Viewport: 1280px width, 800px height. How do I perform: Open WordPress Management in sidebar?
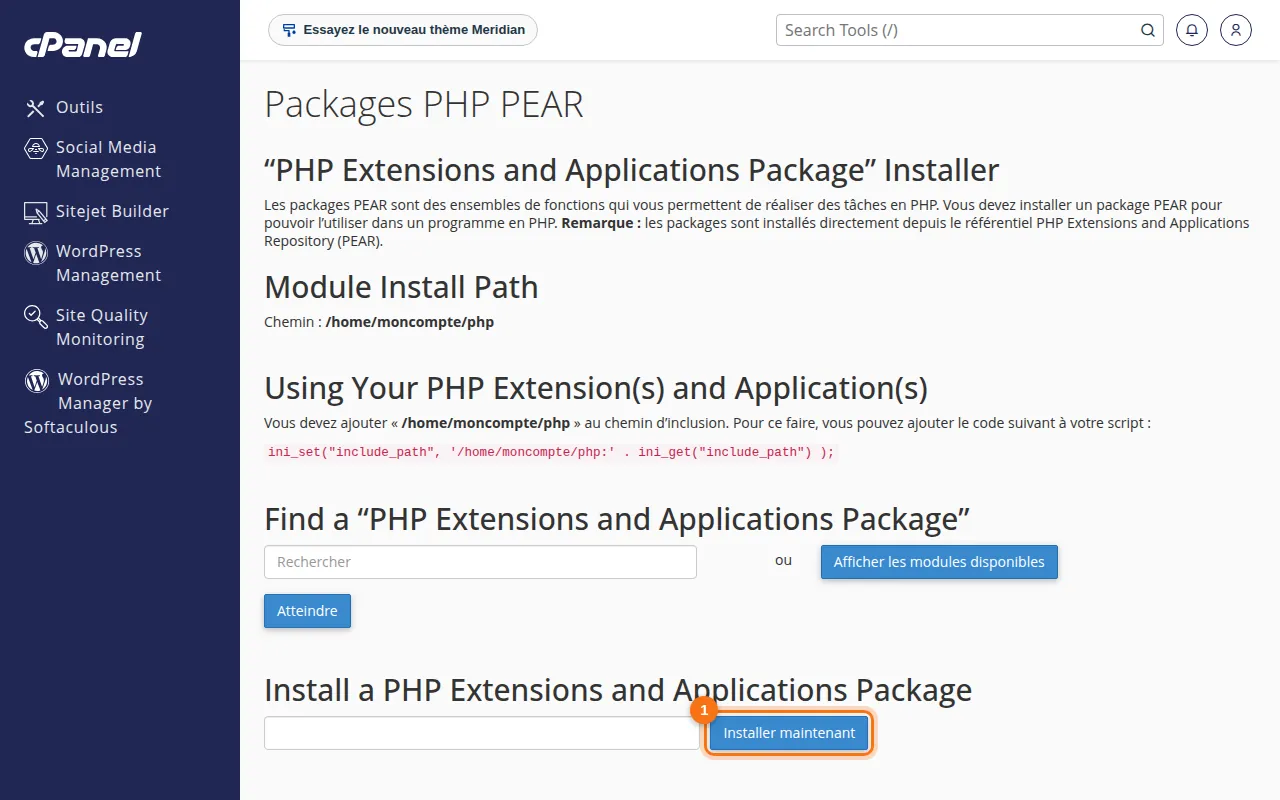(x=108, y=263)
